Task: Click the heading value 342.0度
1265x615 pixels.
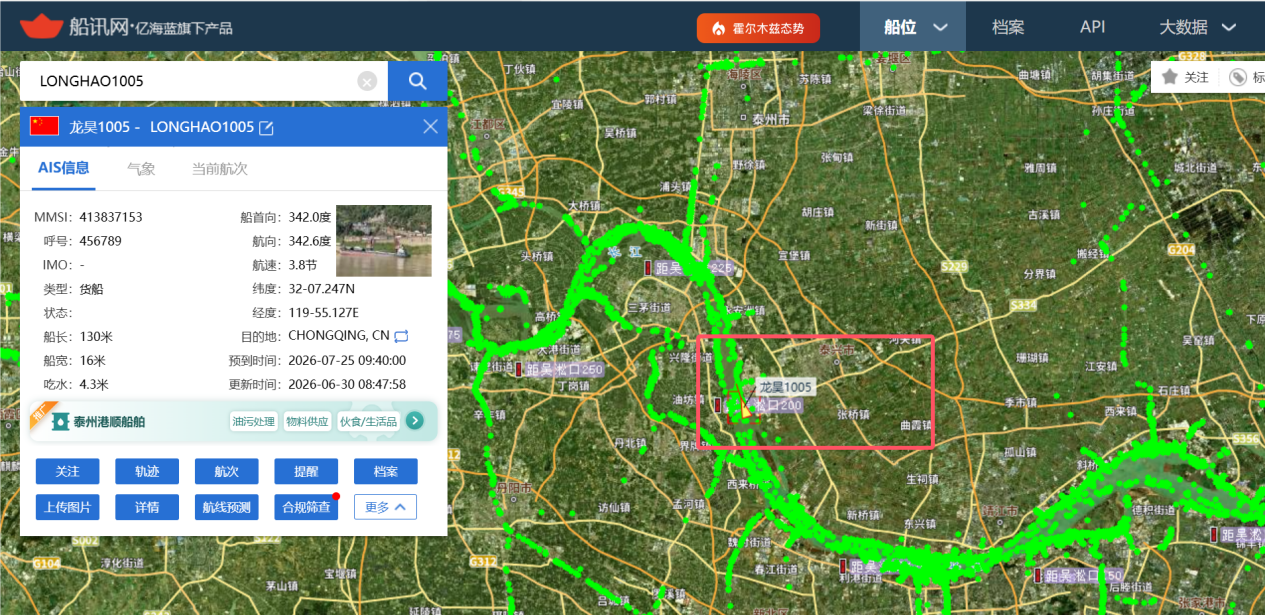Action: (x=309, y=217)
